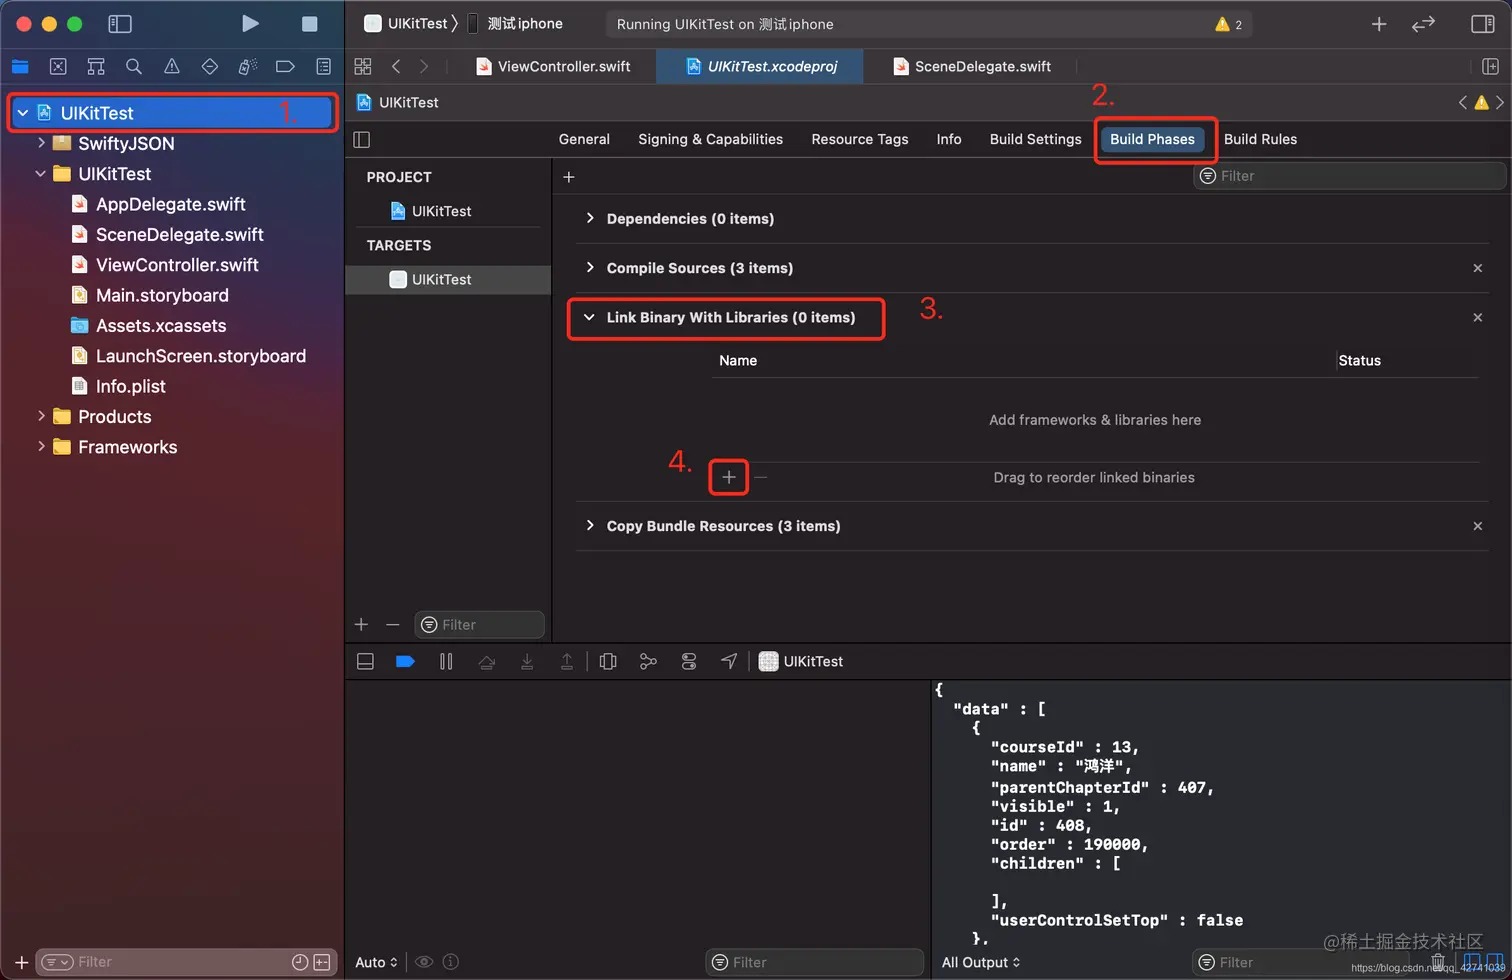Switch to the Resource Tags tab
The width and height of the screenshot is (1512, 980).
point(860,139)
